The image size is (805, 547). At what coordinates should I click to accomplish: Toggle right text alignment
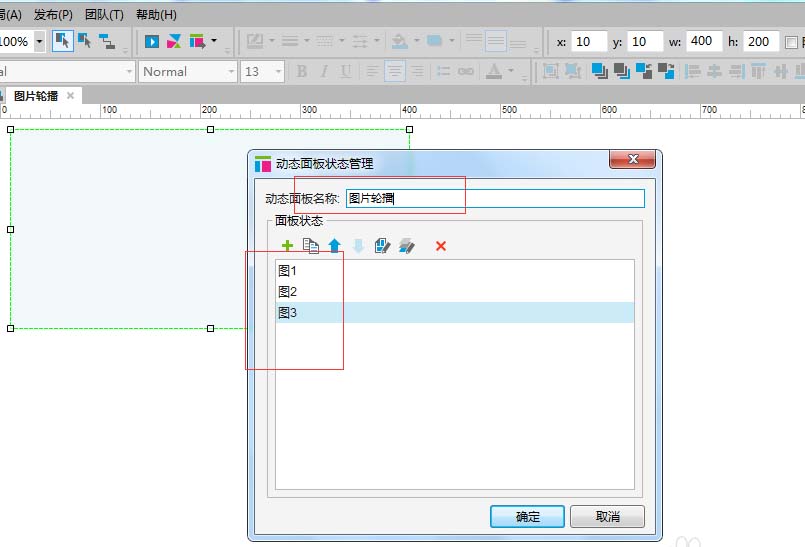(417, 71)
